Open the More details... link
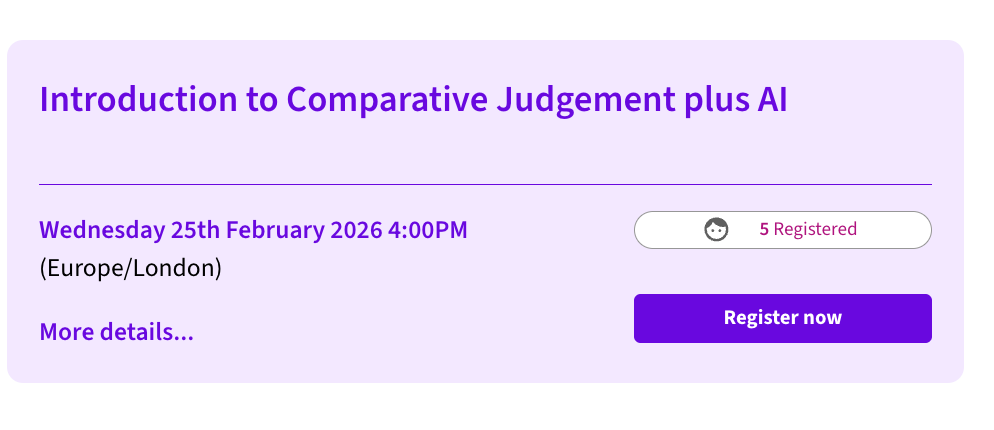The height and width of the screenshot is (430, 994). 116,332
